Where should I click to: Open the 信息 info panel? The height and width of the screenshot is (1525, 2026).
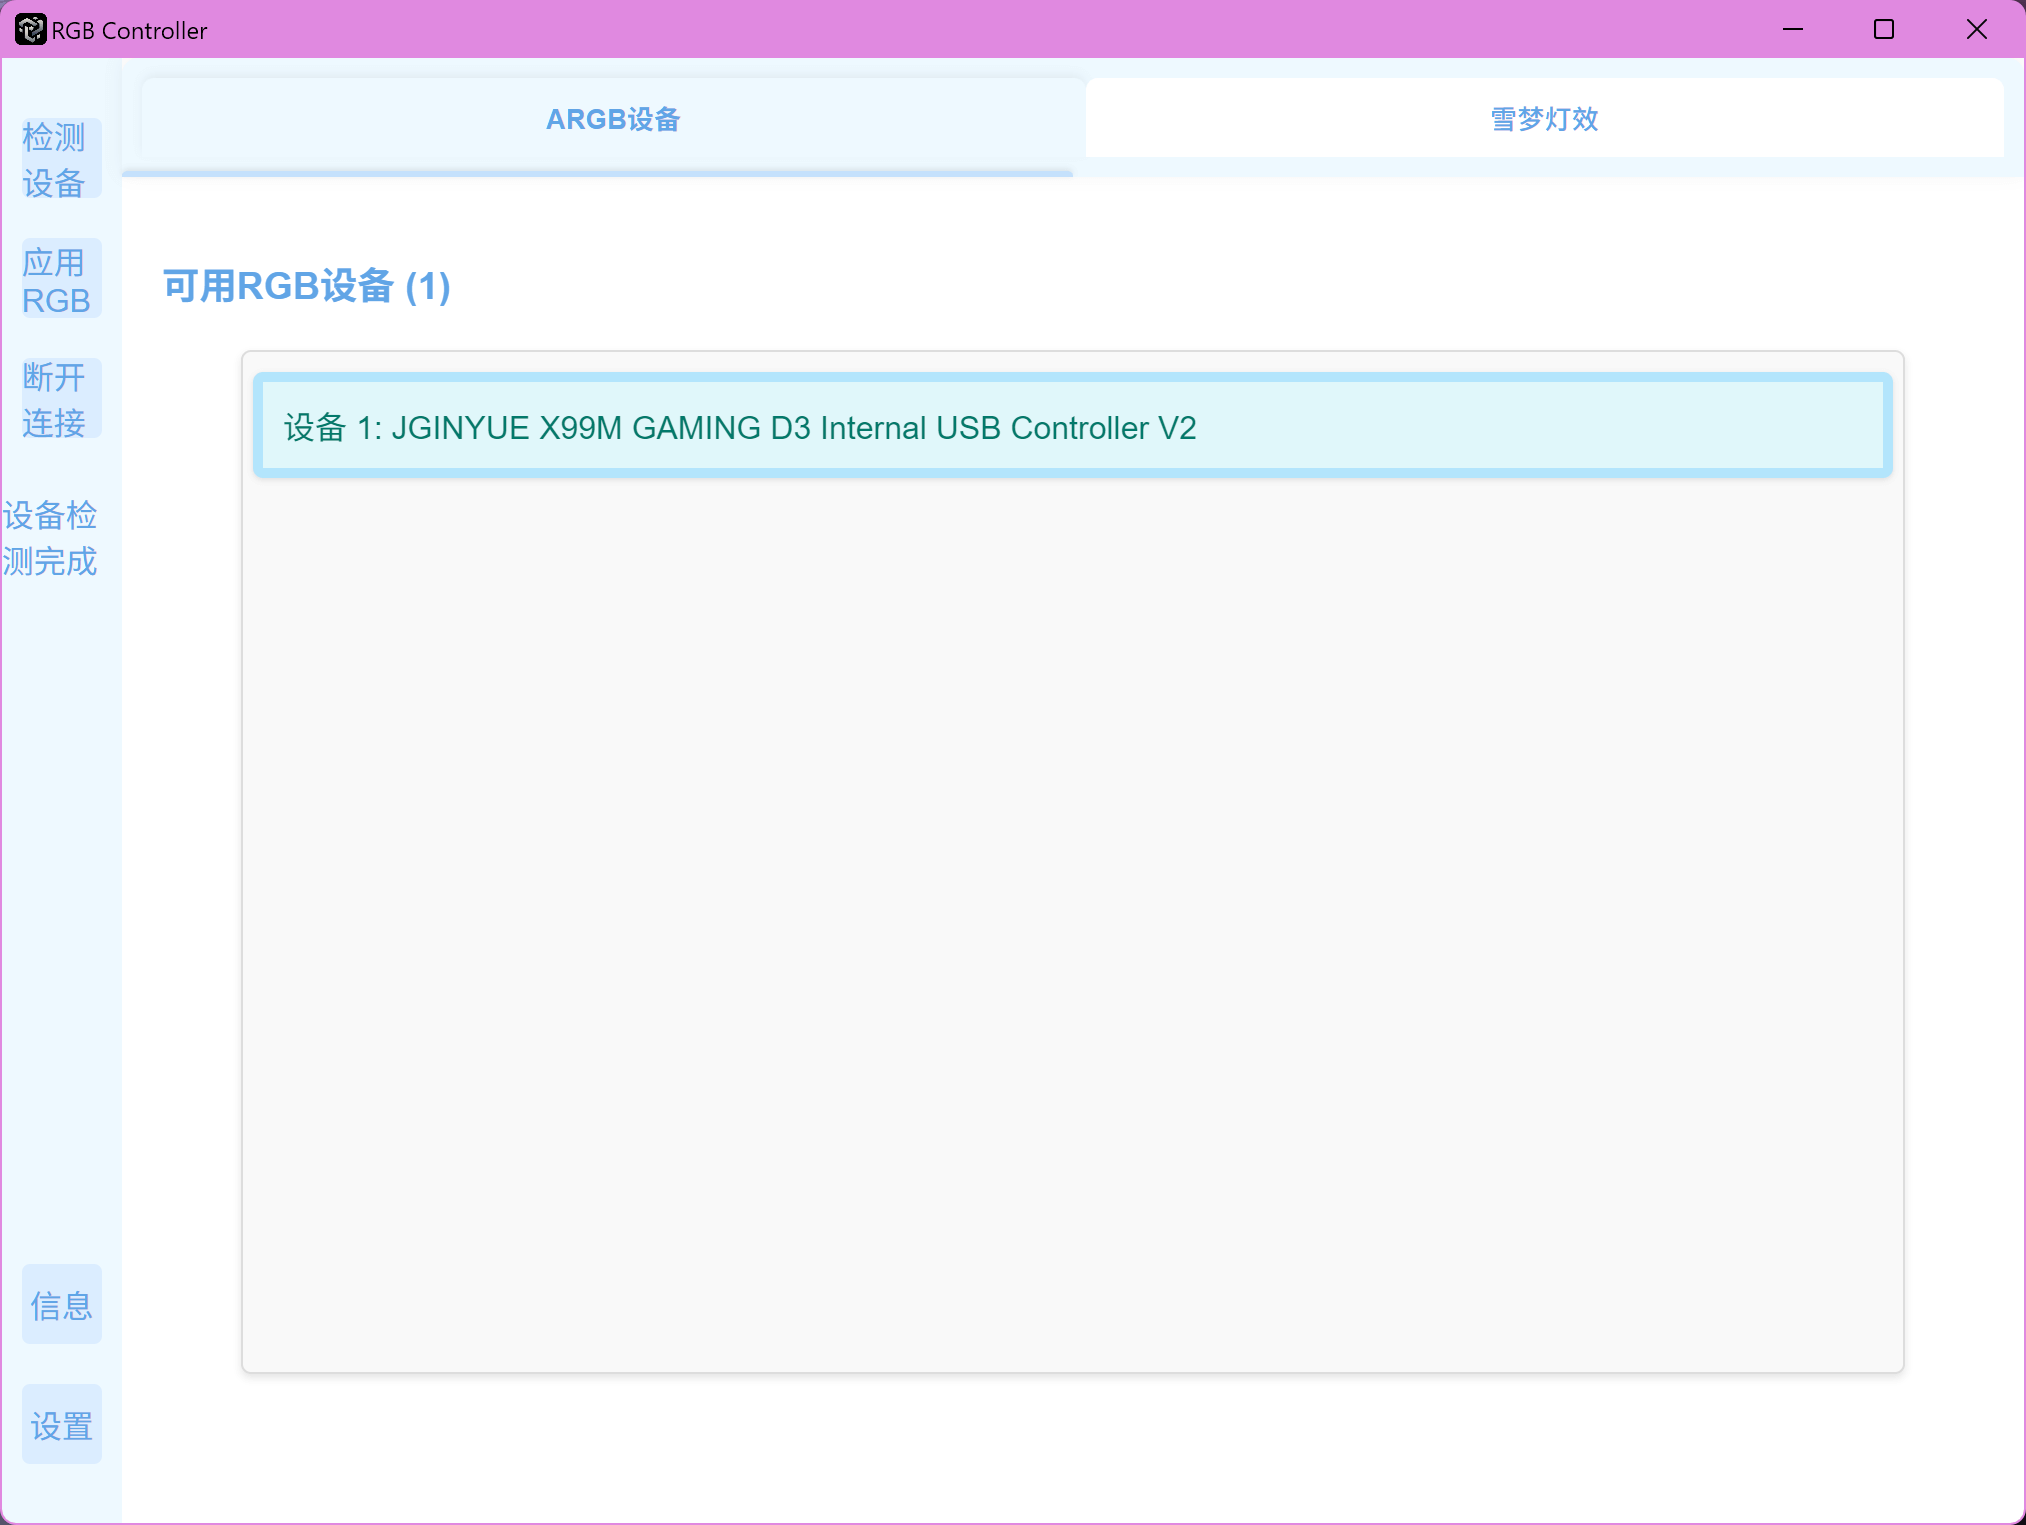tap(61, 1304)
